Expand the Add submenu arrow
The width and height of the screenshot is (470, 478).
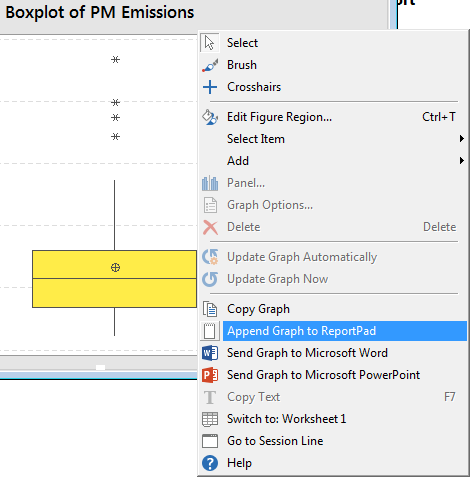tap(462, 161)
